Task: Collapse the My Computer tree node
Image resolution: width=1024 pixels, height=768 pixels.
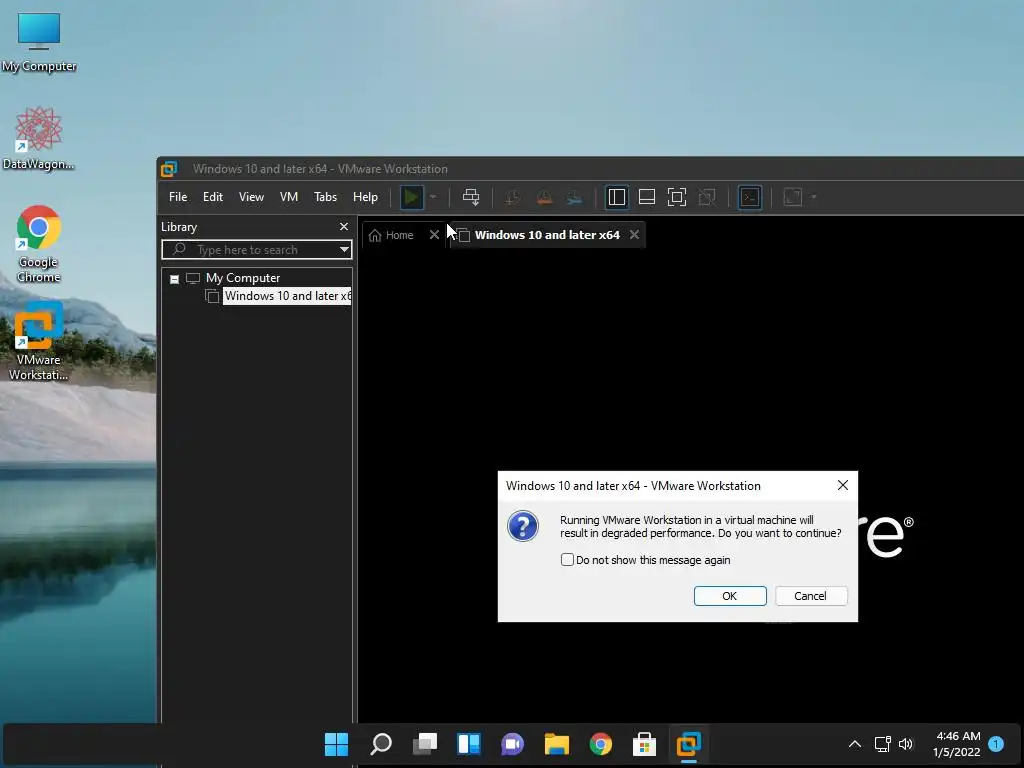Action: click(x=174, y=279)
